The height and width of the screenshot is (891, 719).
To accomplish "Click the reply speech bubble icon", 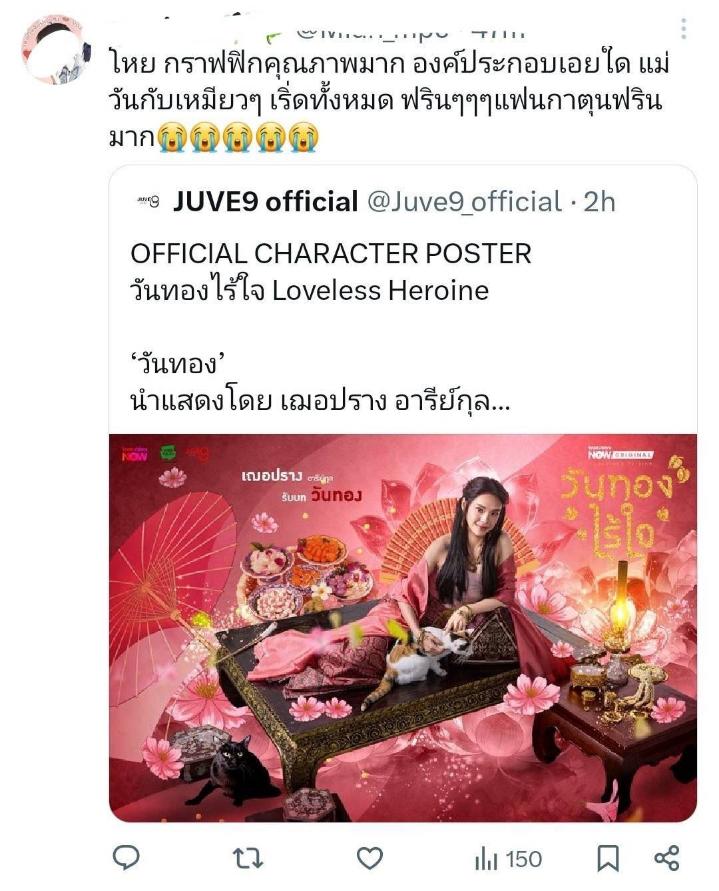I will tap(126, 857).
